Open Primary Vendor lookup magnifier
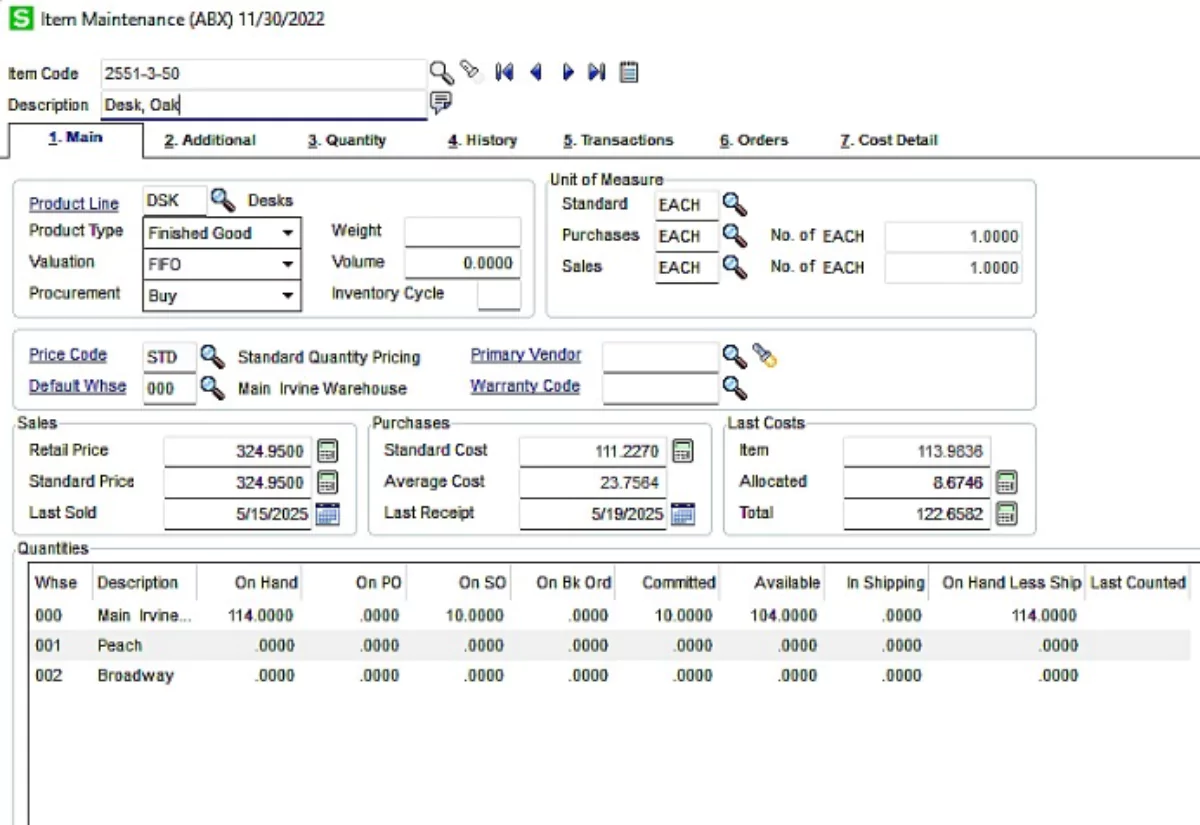Viewport: 1200px width, 825px height. click(x=735, y=355)
